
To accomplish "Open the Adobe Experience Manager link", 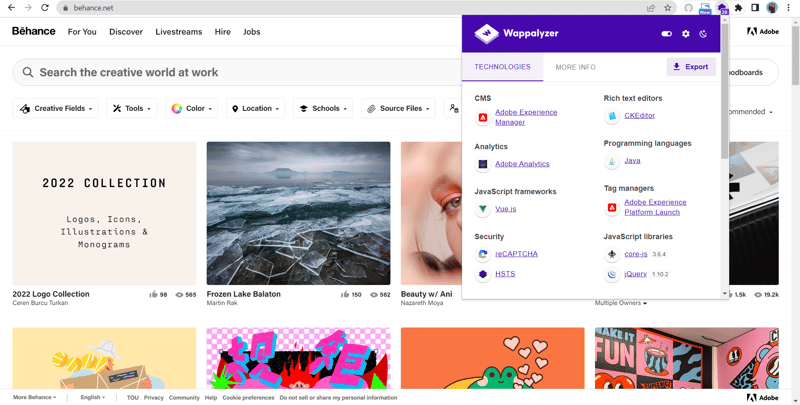I will tap(526, 117).
